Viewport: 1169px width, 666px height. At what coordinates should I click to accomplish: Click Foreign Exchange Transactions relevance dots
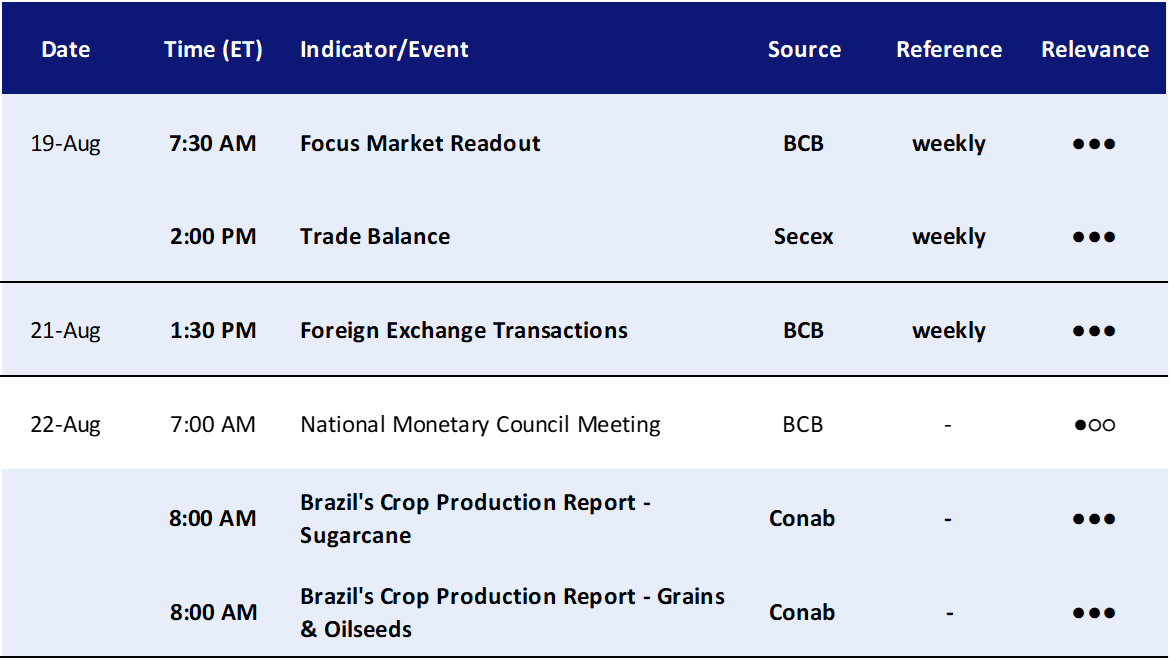tap(1094, 331)
